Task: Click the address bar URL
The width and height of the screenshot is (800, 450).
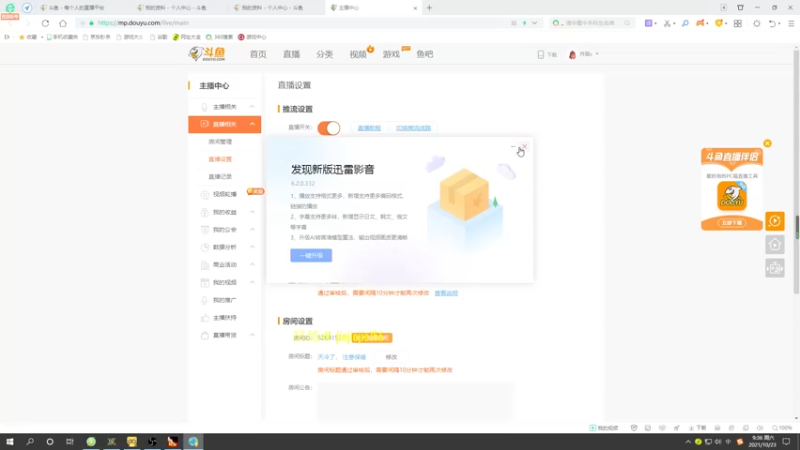Action: click(143, 23)
